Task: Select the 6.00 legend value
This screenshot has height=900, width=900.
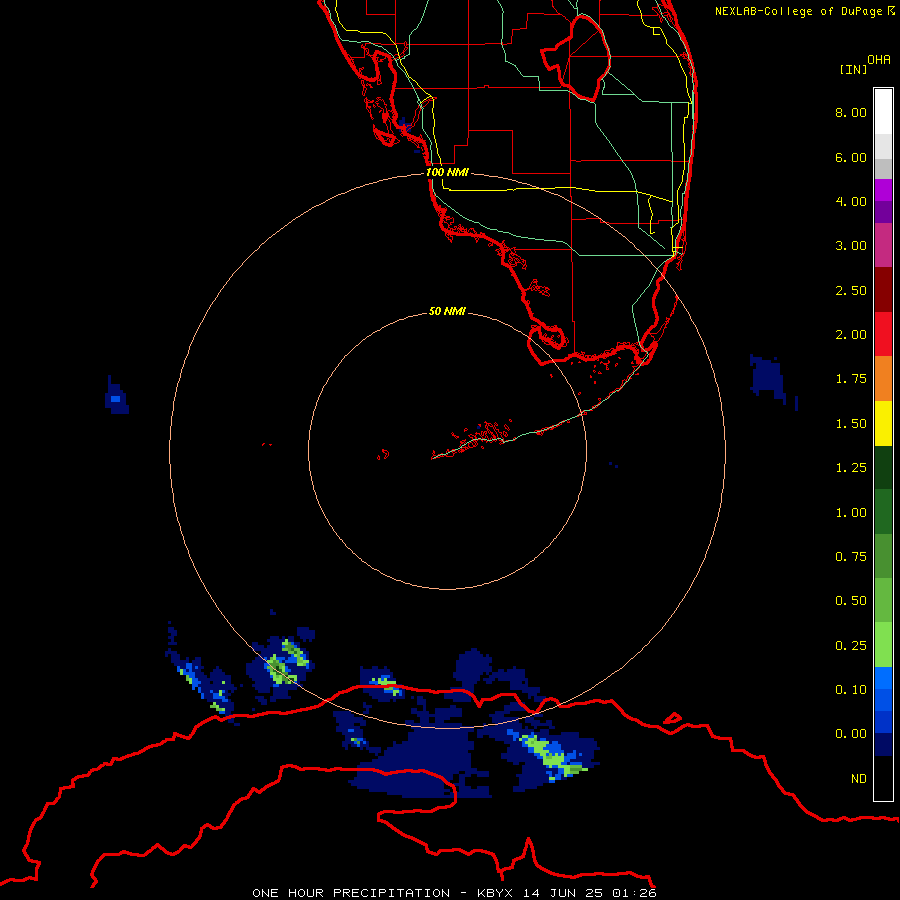Action: (x=851, y=157)
